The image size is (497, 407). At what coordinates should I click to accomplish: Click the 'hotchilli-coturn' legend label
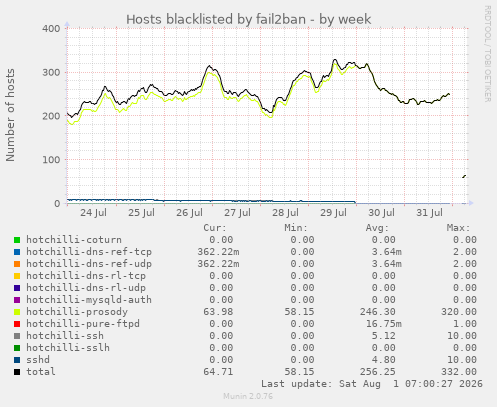(74, 240)
